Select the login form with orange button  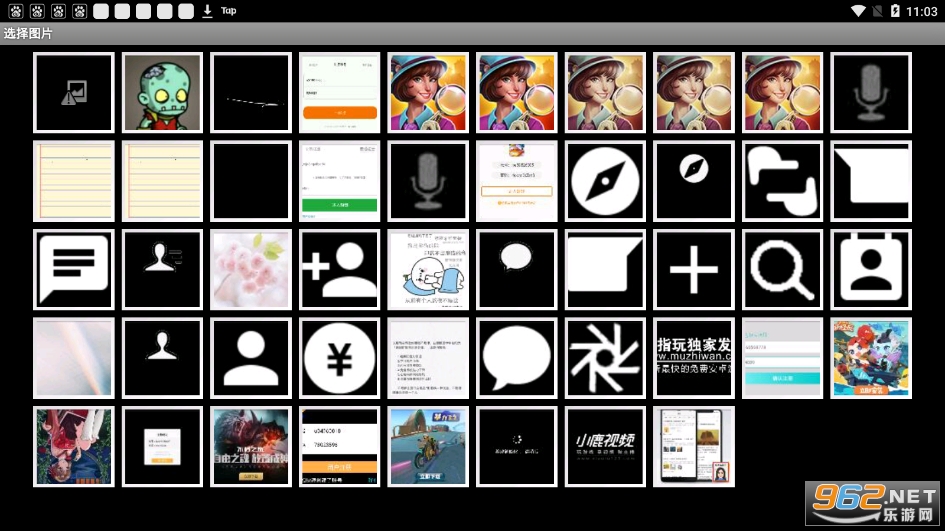(x=340, y=93)
